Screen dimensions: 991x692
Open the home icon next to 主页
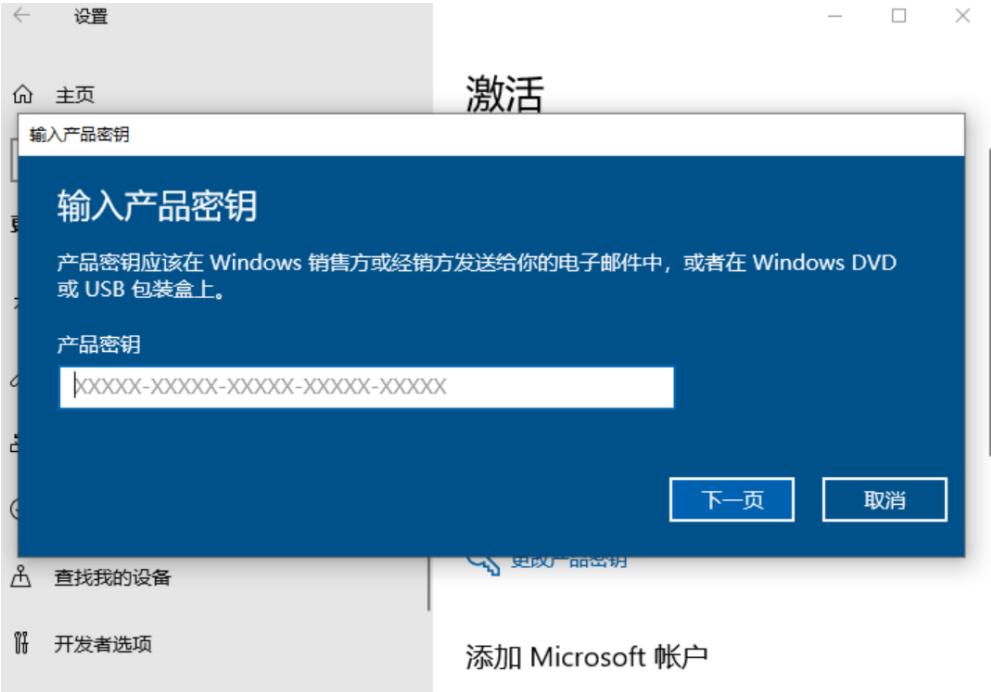point(23,95)
